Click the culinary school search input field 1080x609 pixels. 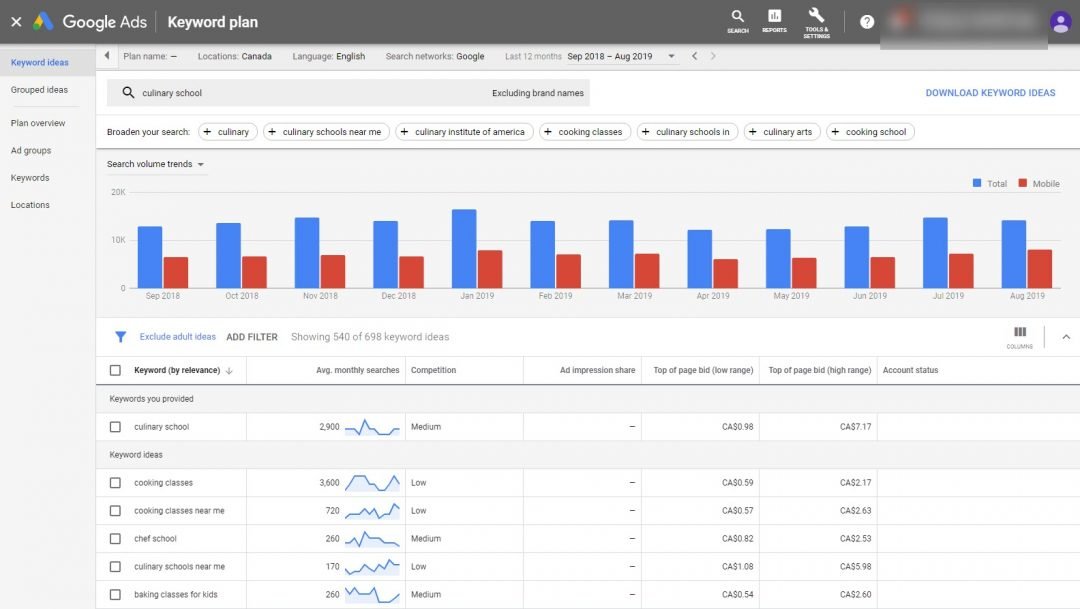300,92
